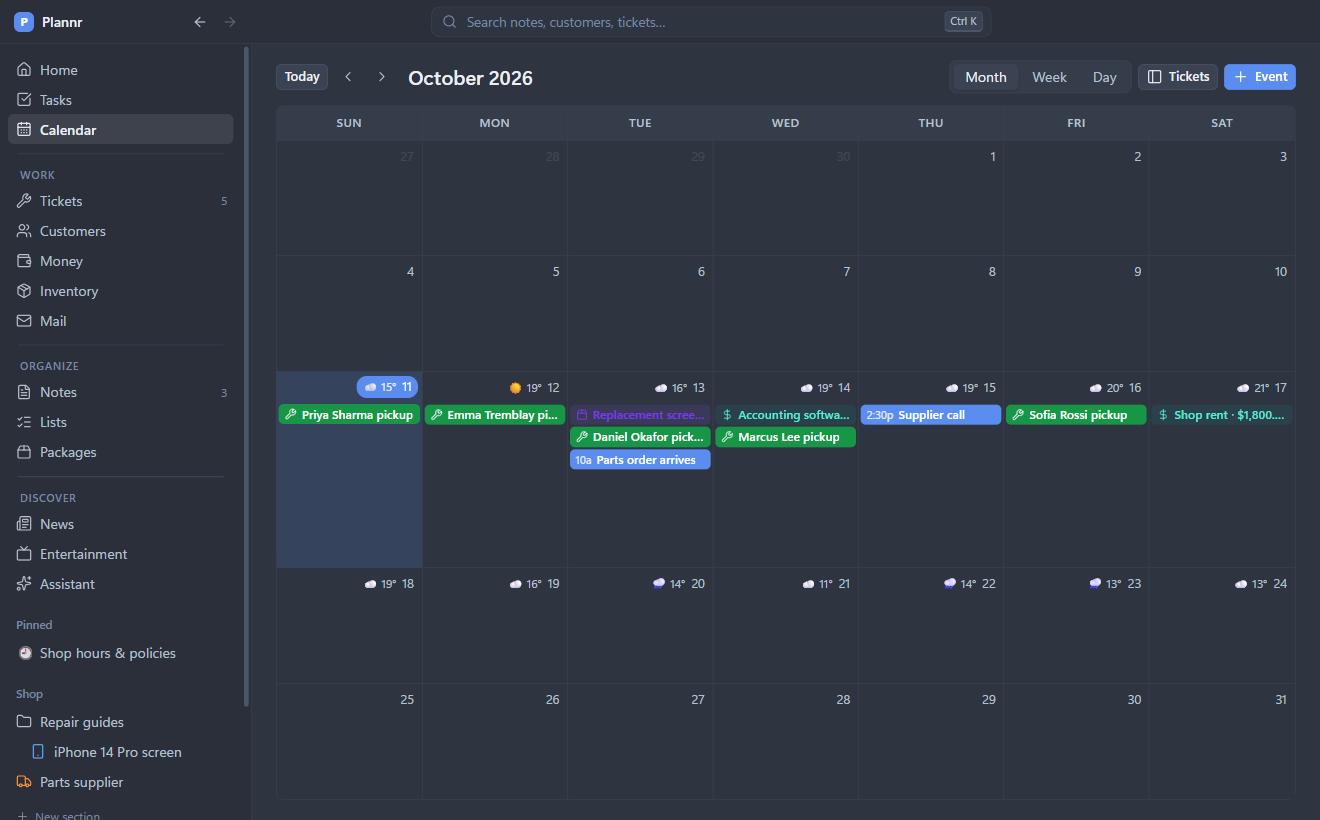Open Mail in the sidebar
This screenshot has height=820, width=1320.
pos(121,321)
